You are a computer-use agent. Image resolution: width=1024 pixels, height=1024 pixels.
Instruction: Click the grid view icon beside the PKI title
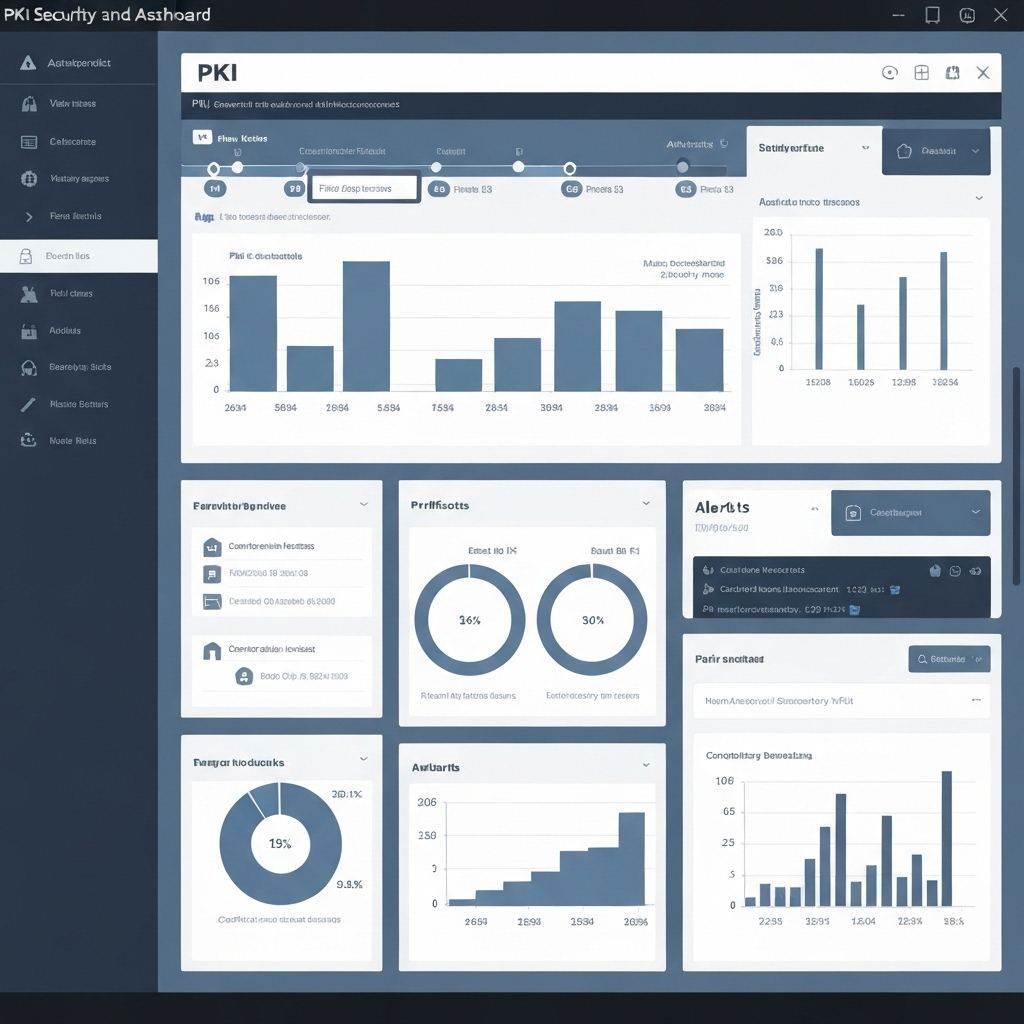coord(921,72)
